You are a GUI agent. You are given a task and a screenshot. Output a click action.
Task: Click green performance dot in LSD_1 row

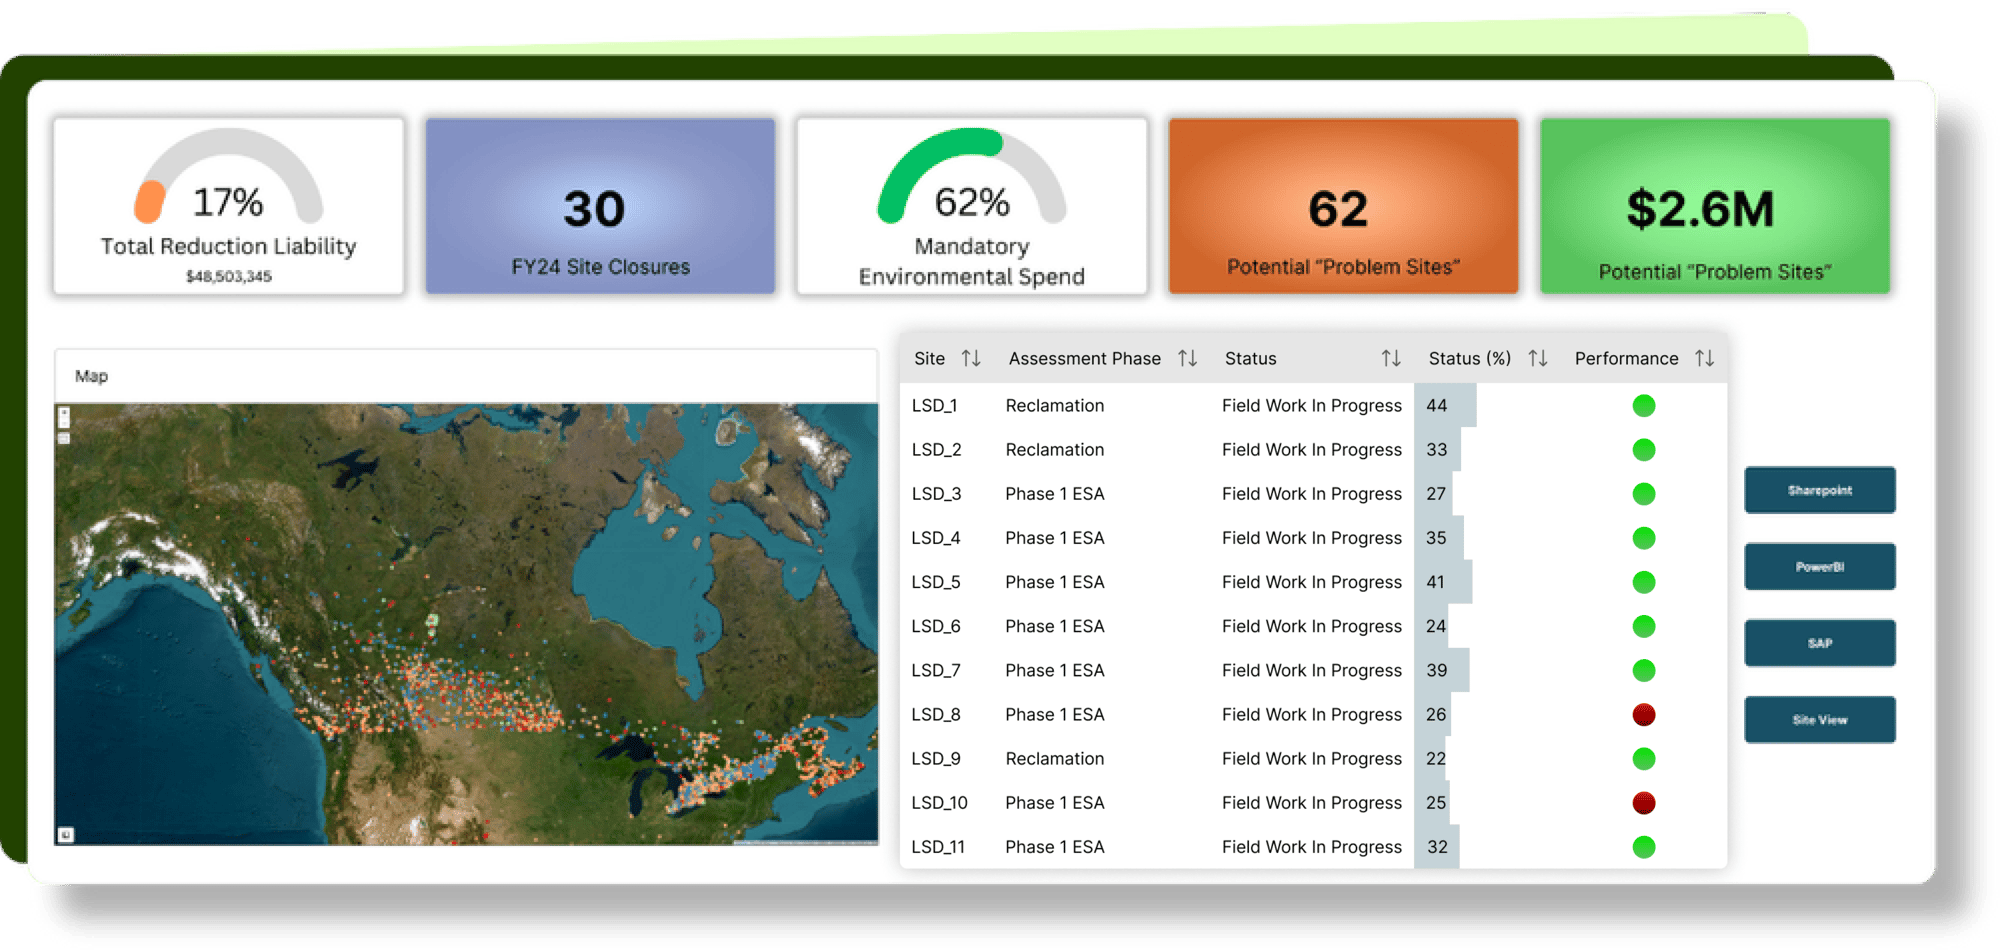1644,405
